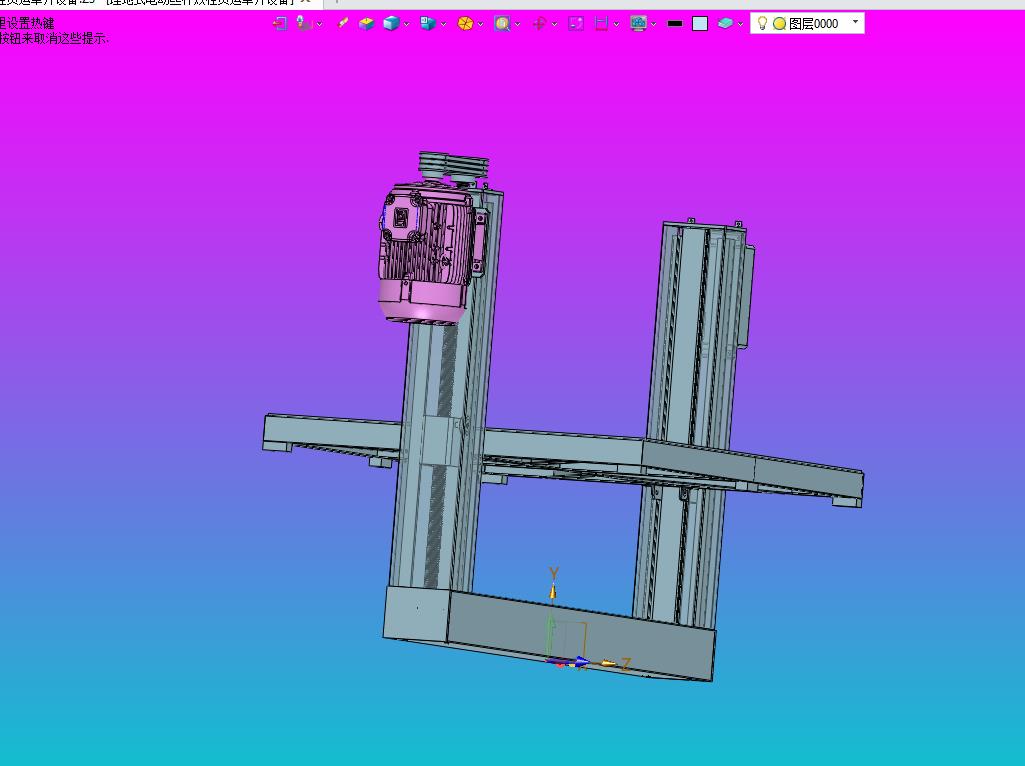The width and height of the screenshot is (1025, 766).
Task: Click the red rotate/pan axes icon
Action: (x=539, y=24)
